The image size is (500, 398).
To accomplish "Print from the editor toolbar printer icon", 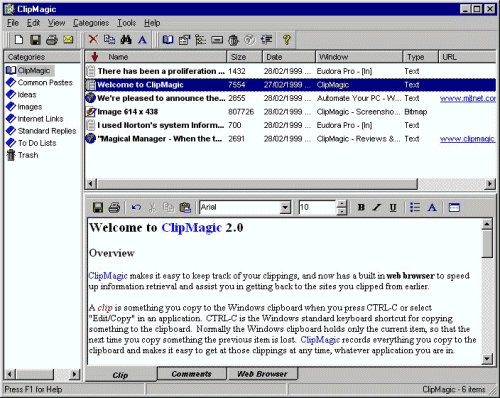I will (114, 208).
